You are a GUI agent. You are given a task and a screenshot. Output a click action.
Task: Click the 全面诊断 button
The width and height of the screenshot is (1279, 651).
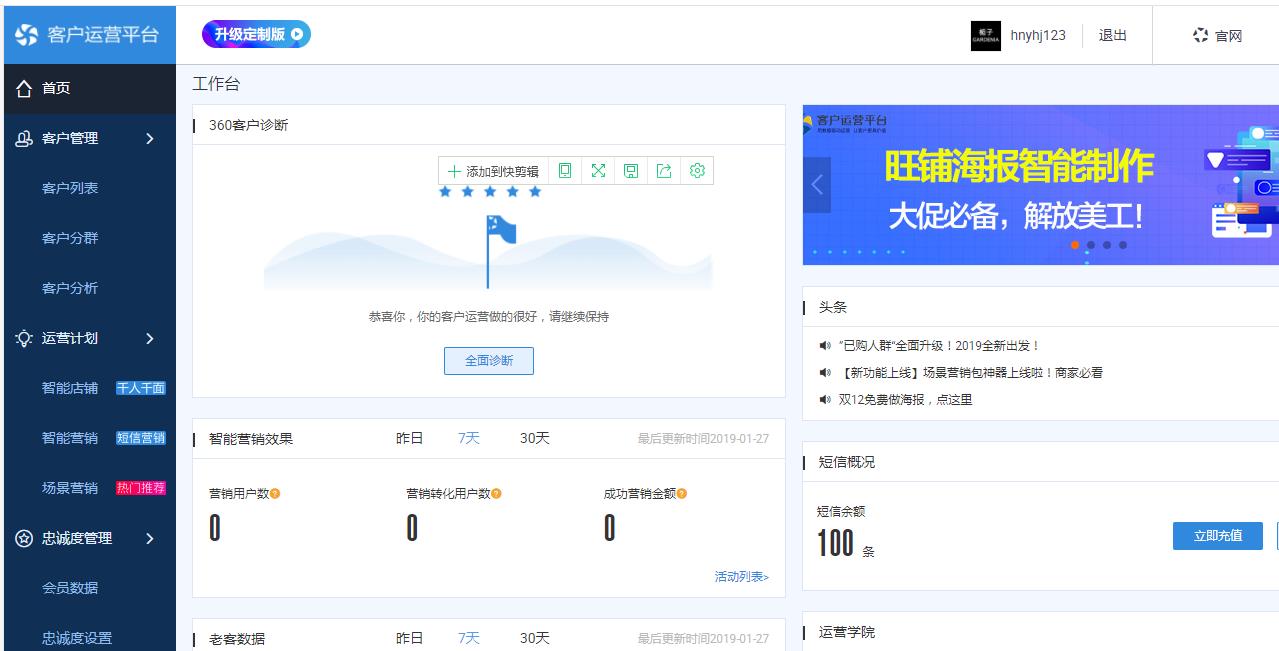pos(488,361)
